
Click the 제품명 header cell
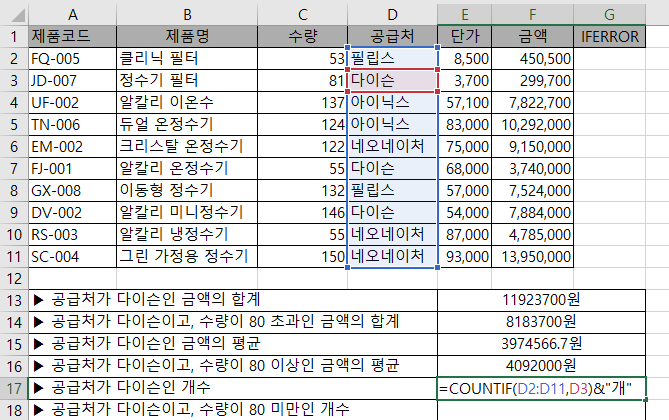[187, 37]
